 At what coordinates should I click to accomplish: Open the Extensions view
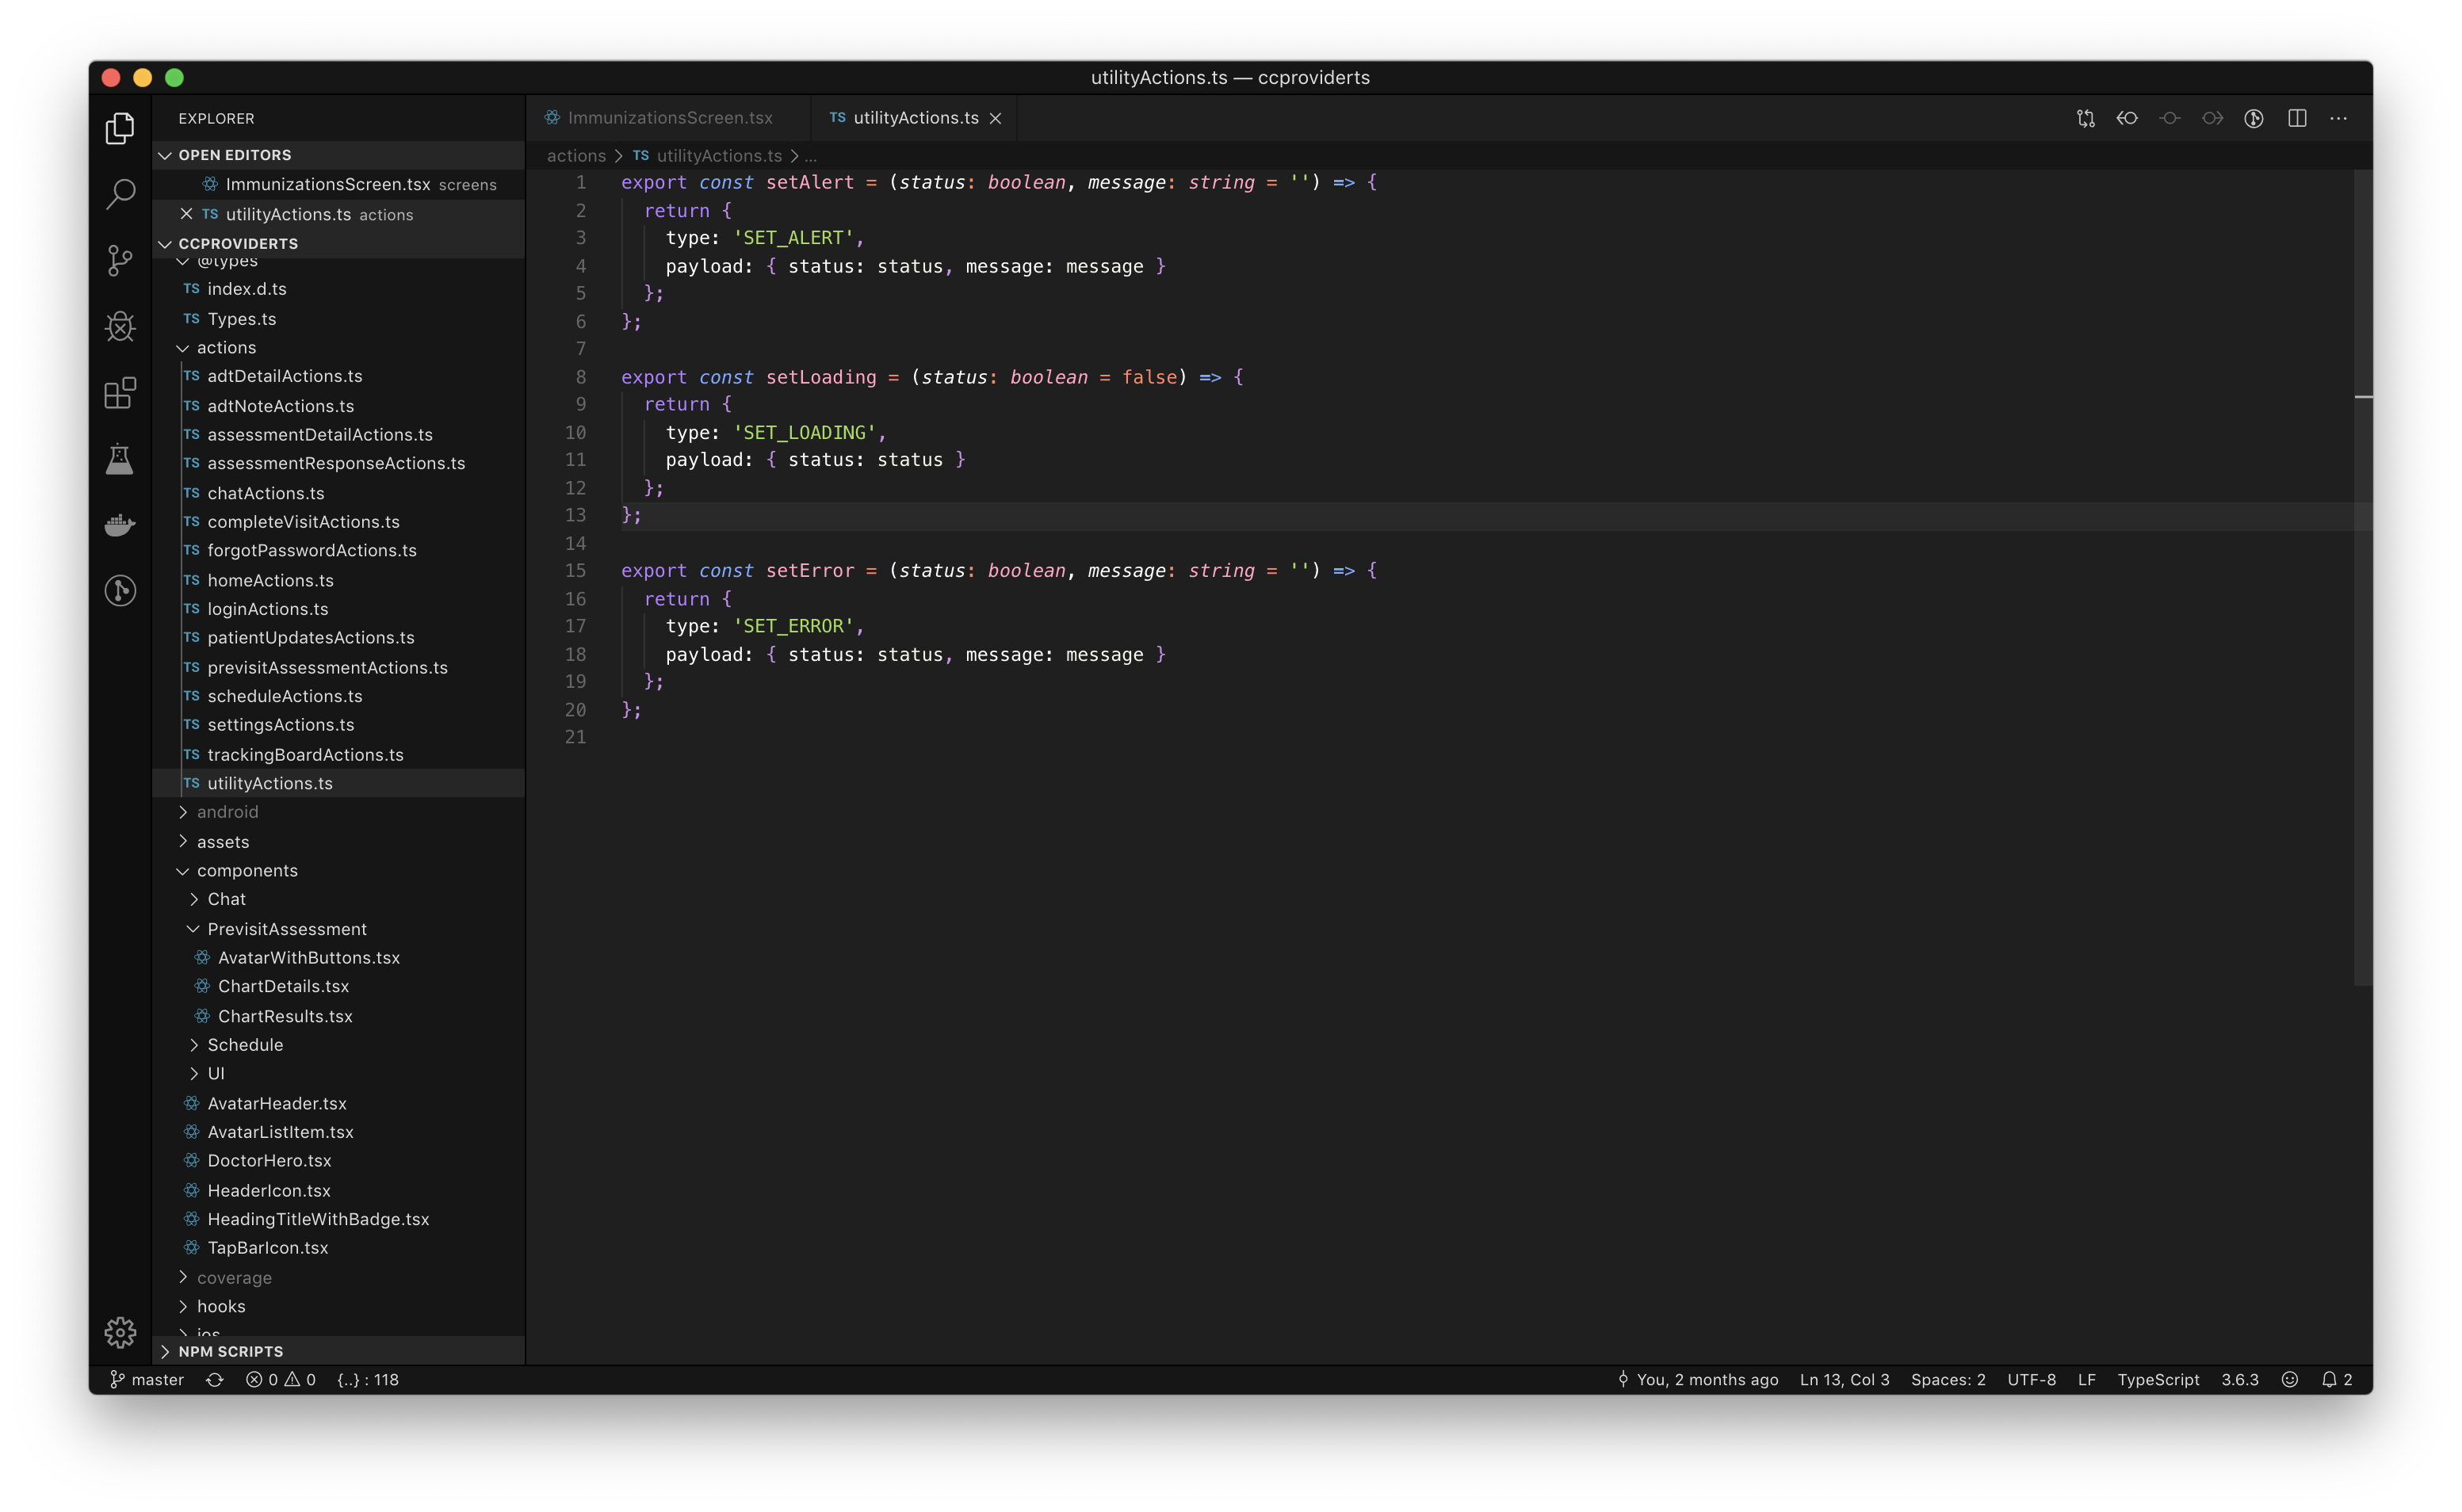click(x=120, y=393)
